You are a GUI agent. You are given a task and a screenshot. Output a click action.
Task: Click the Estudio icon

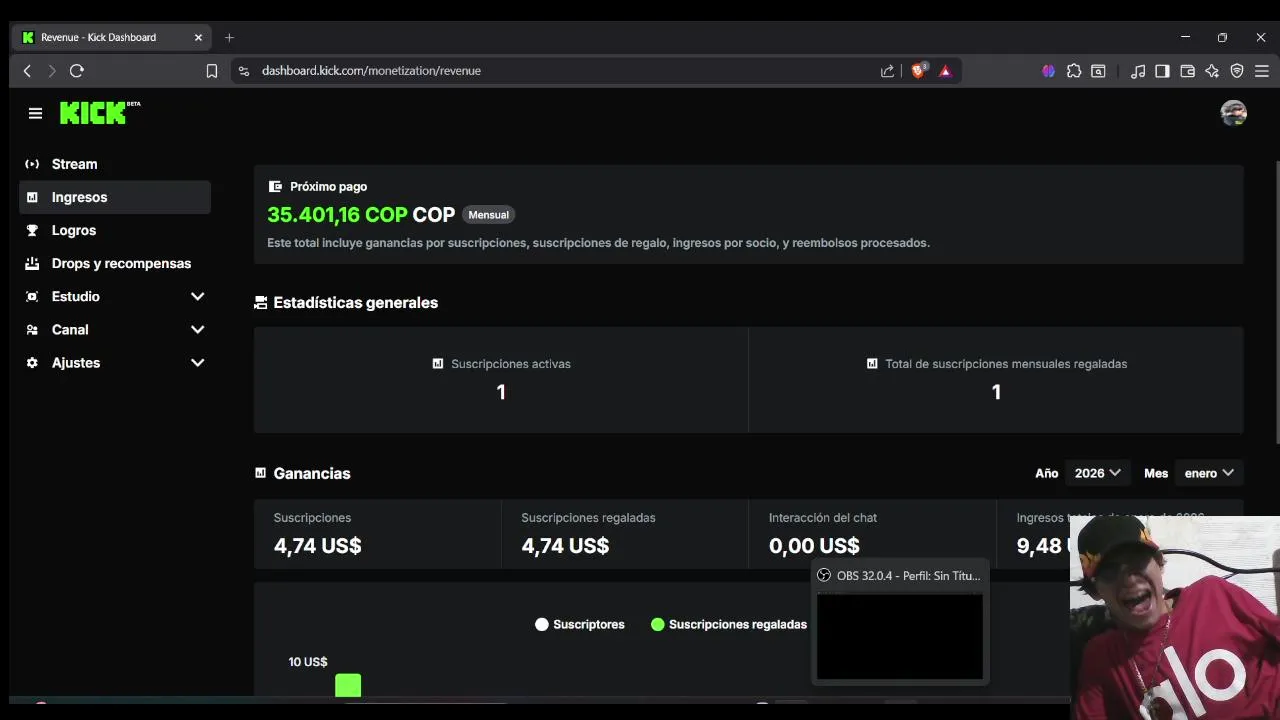pos(32,296)
